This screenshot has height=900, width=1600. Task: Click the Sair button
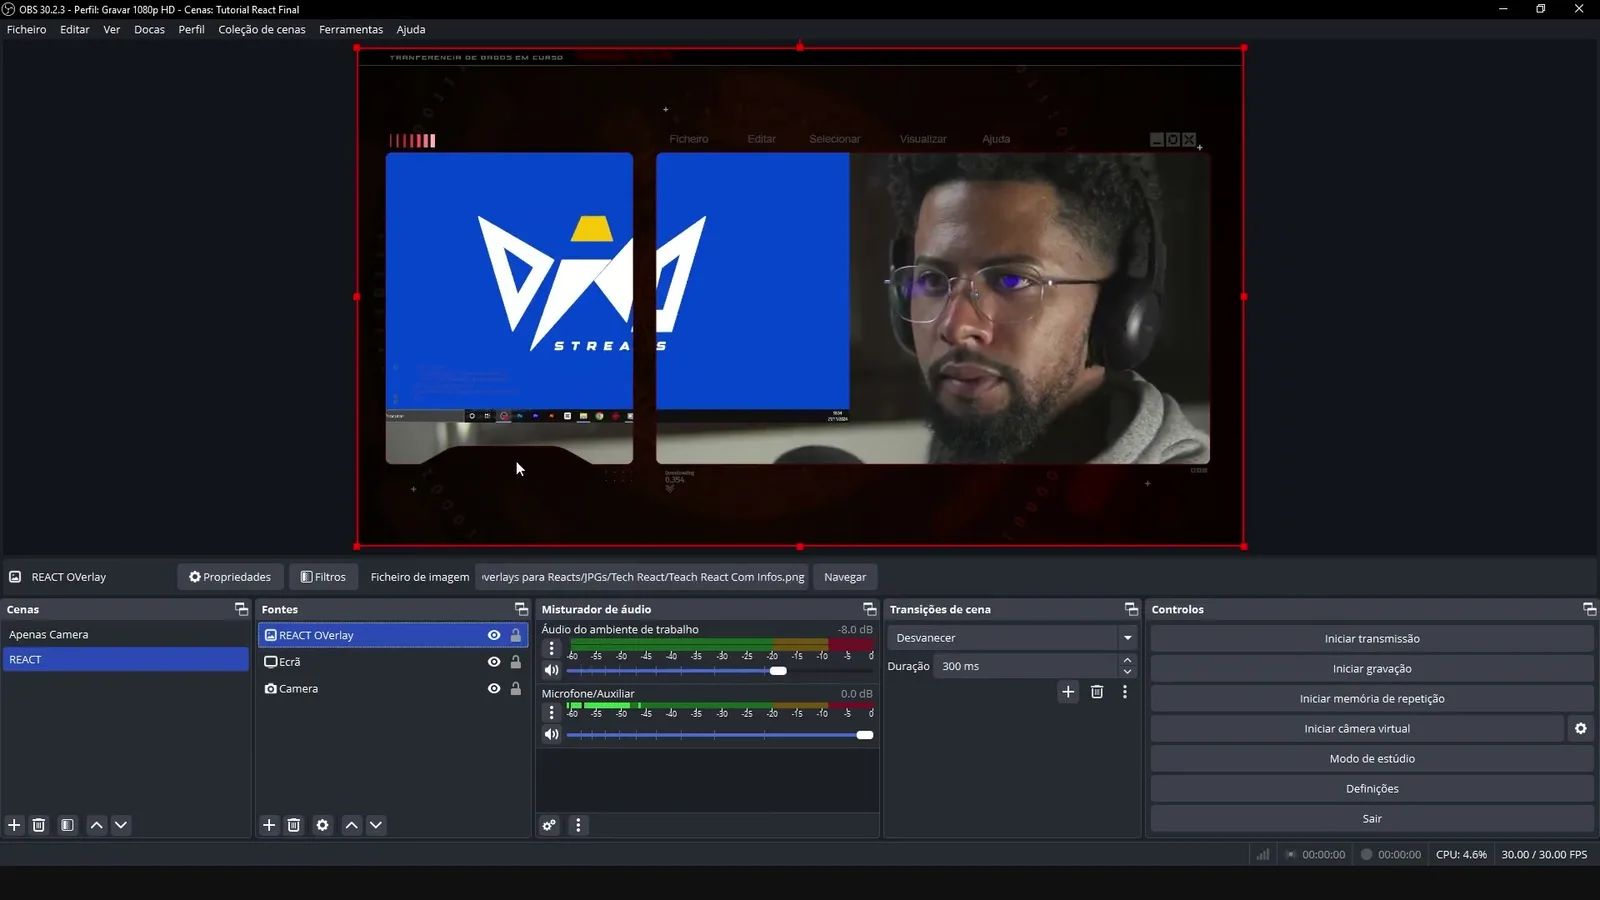(1372, 818)
